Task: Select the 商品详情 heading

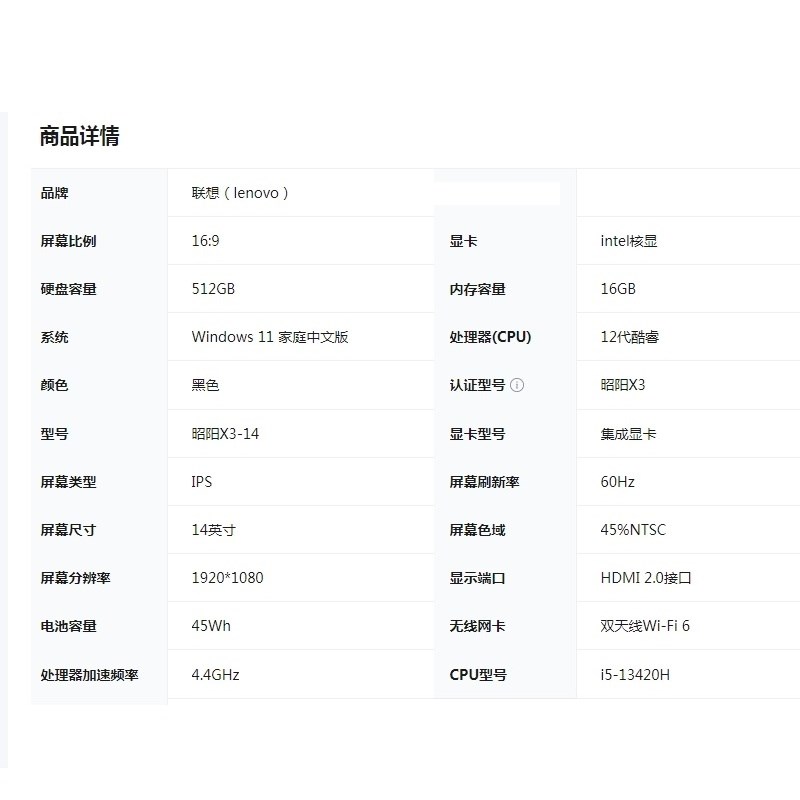Action: pos(80,136)
